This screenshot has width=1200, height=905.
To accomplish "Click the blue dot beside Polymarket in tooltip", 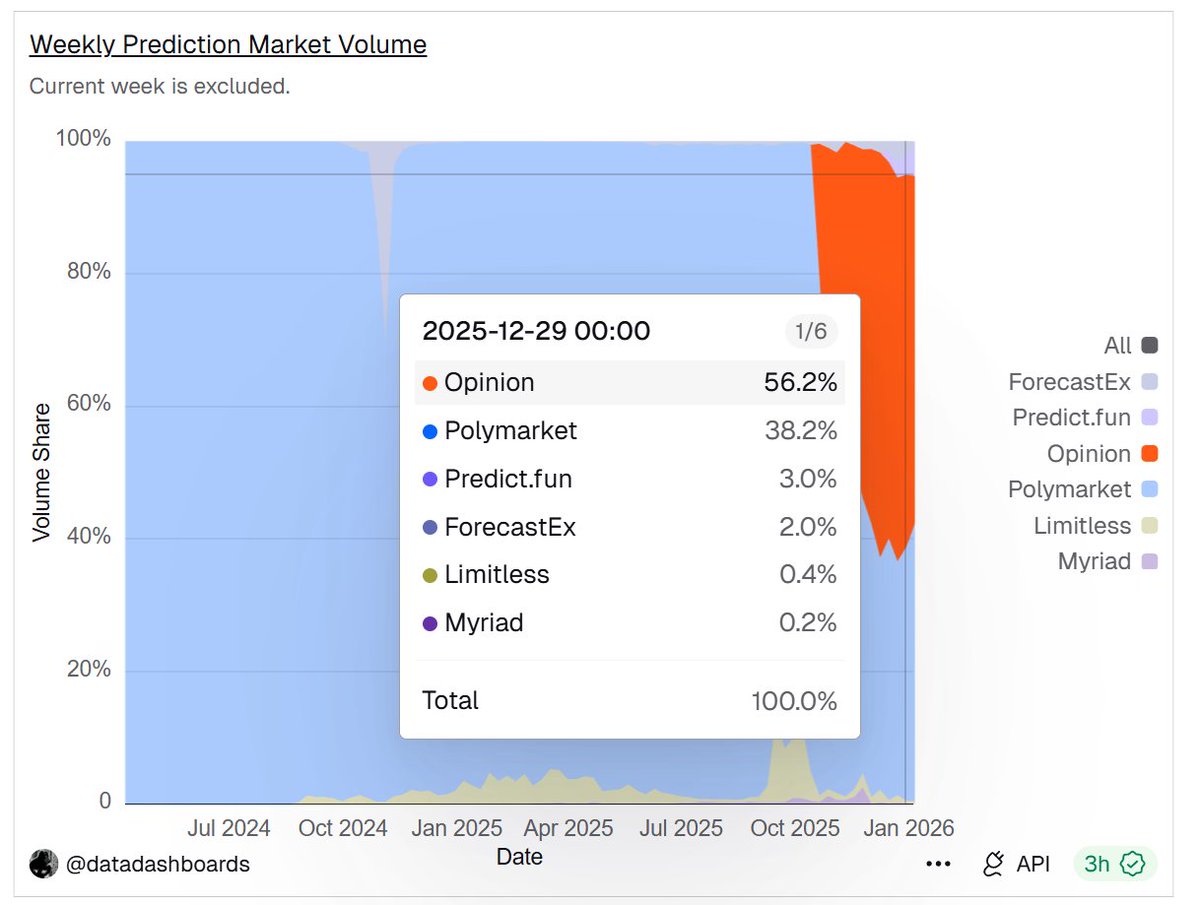I will pyautogui.click(x=430, y=432).
